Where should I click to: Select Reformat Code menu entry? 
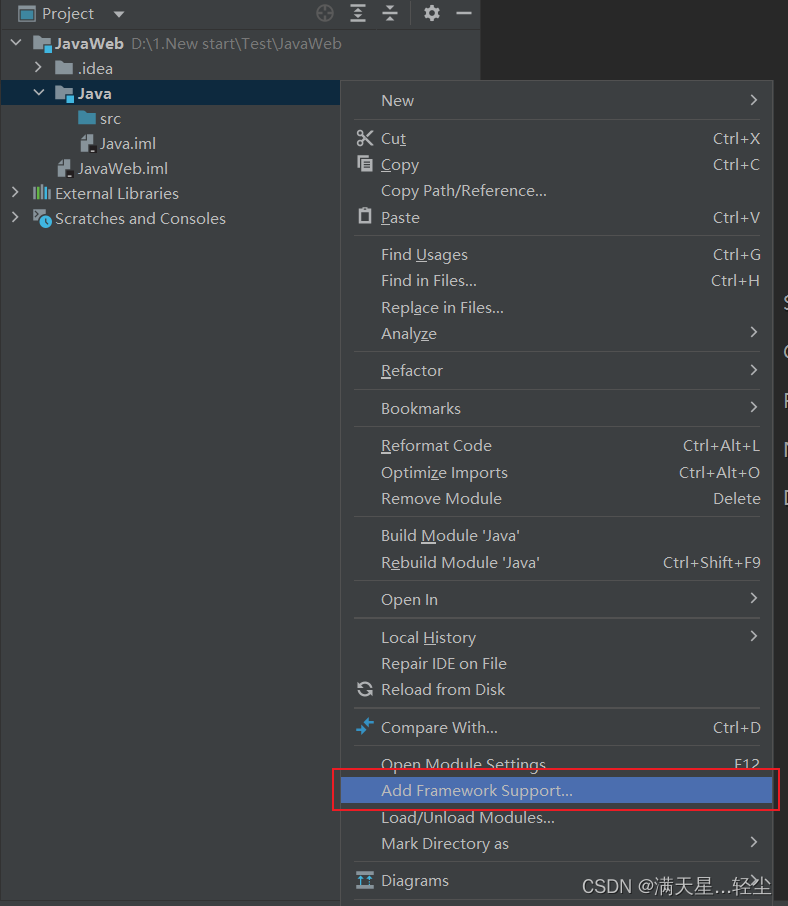pos(556,445)
